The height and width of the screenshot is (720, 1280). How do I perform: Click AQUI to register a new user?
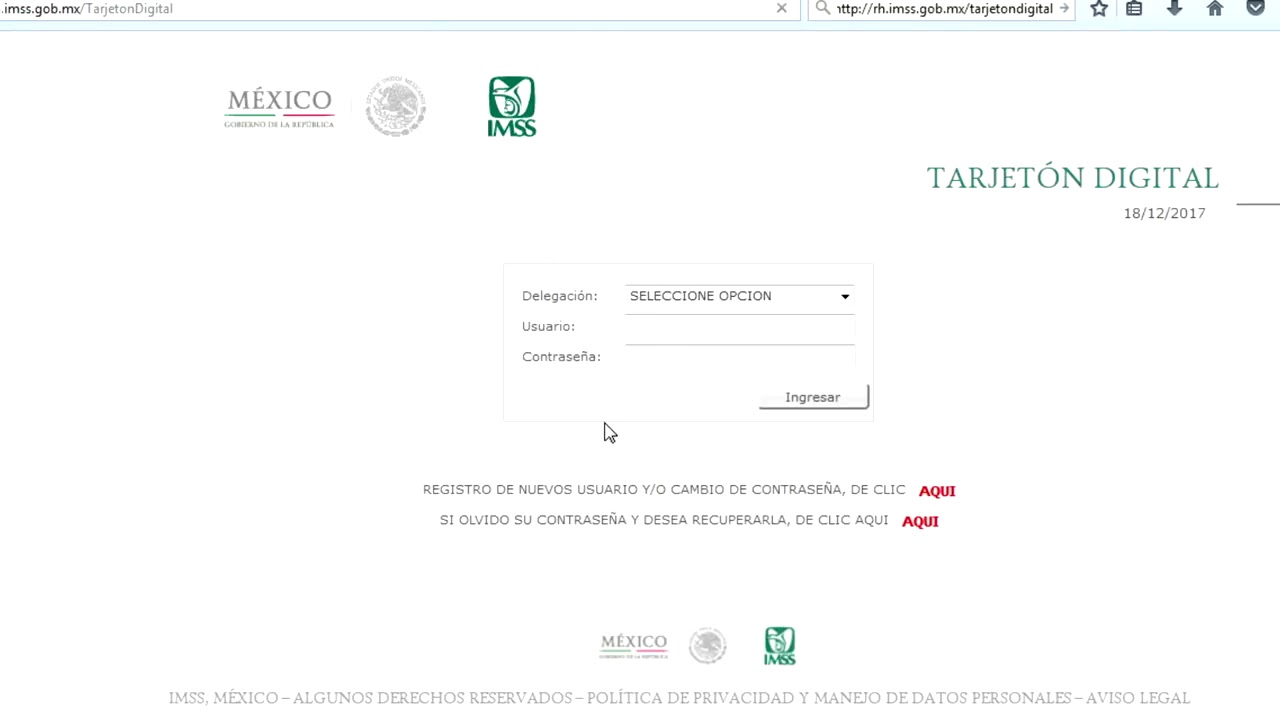937,491
